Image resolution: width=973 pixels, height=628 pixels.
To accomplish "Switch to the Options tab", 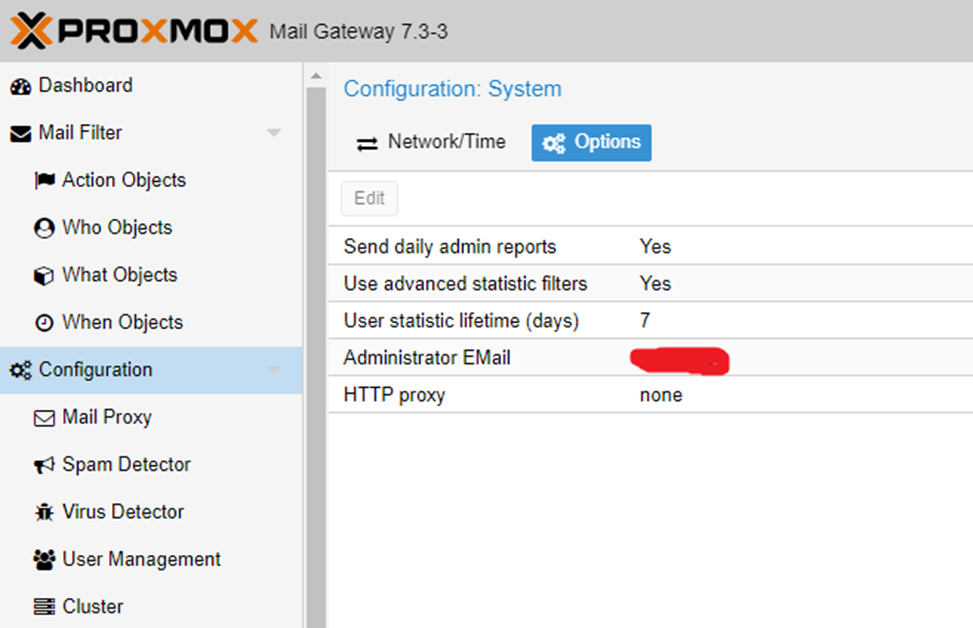I will coord(591,143).
